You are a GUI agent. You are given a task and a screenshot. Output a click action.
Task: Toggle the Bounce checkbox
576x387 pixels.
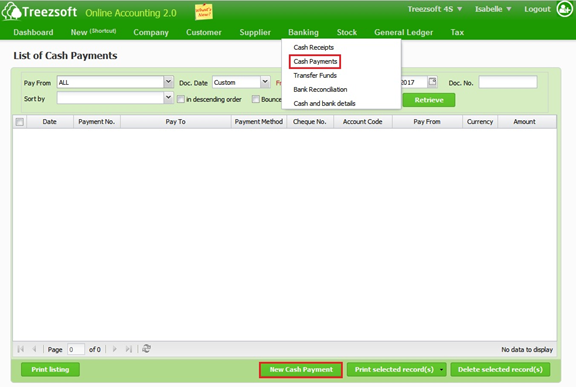tap(256, 99)
